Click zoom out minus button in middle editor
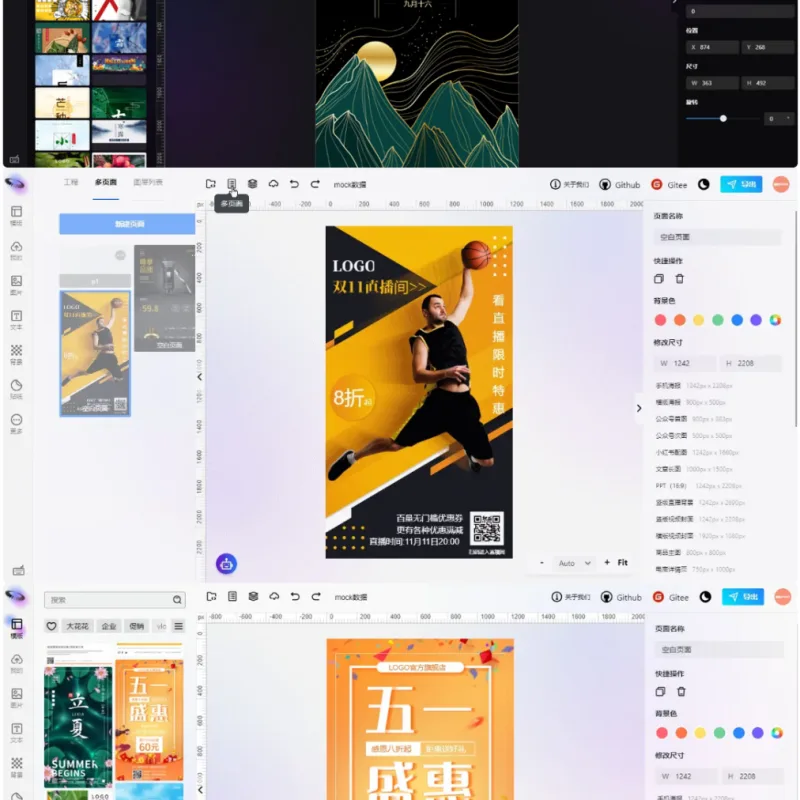Screen dimensions: 800x800 [x=541, y=563]
